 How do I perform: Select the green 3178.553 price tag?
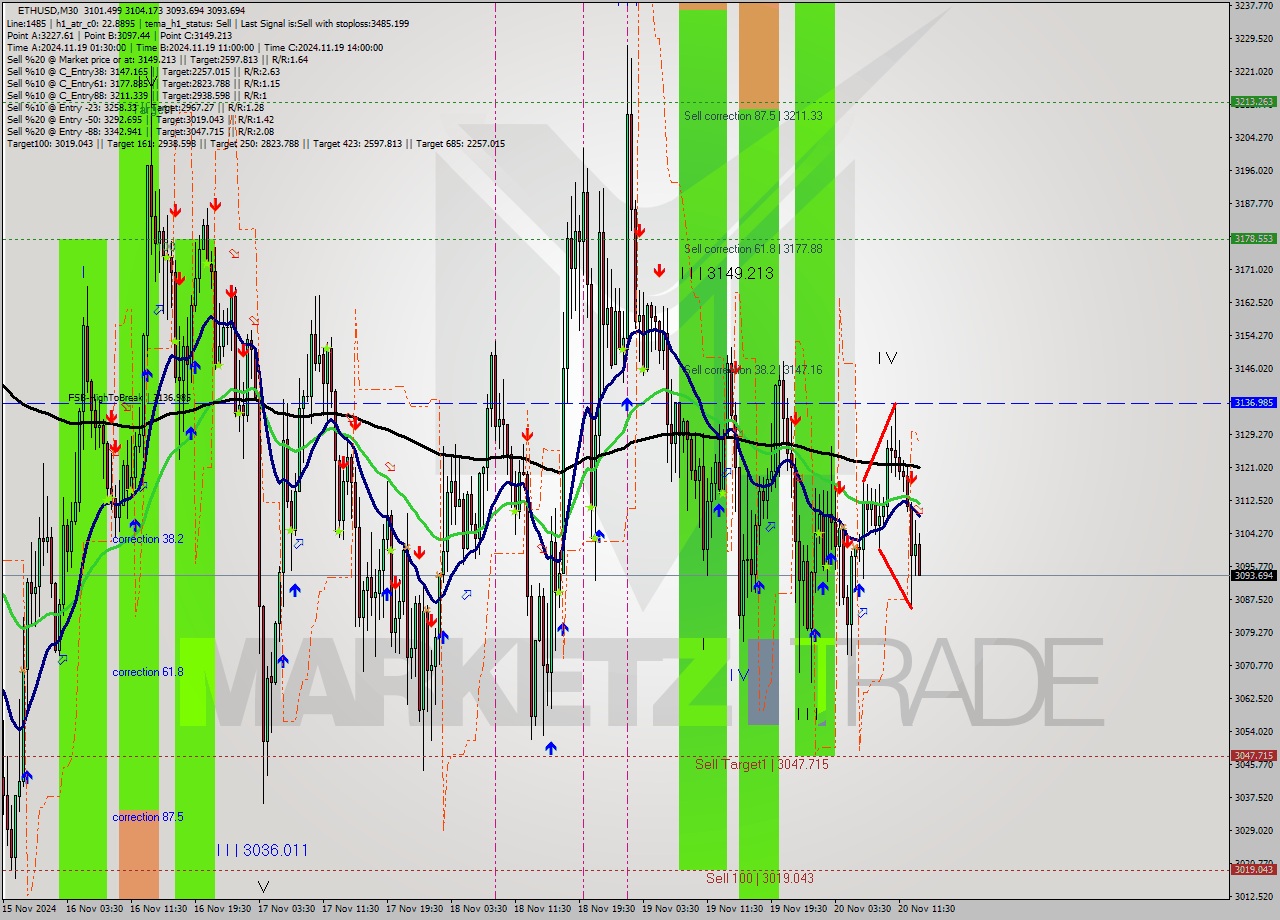(1253, 239)
